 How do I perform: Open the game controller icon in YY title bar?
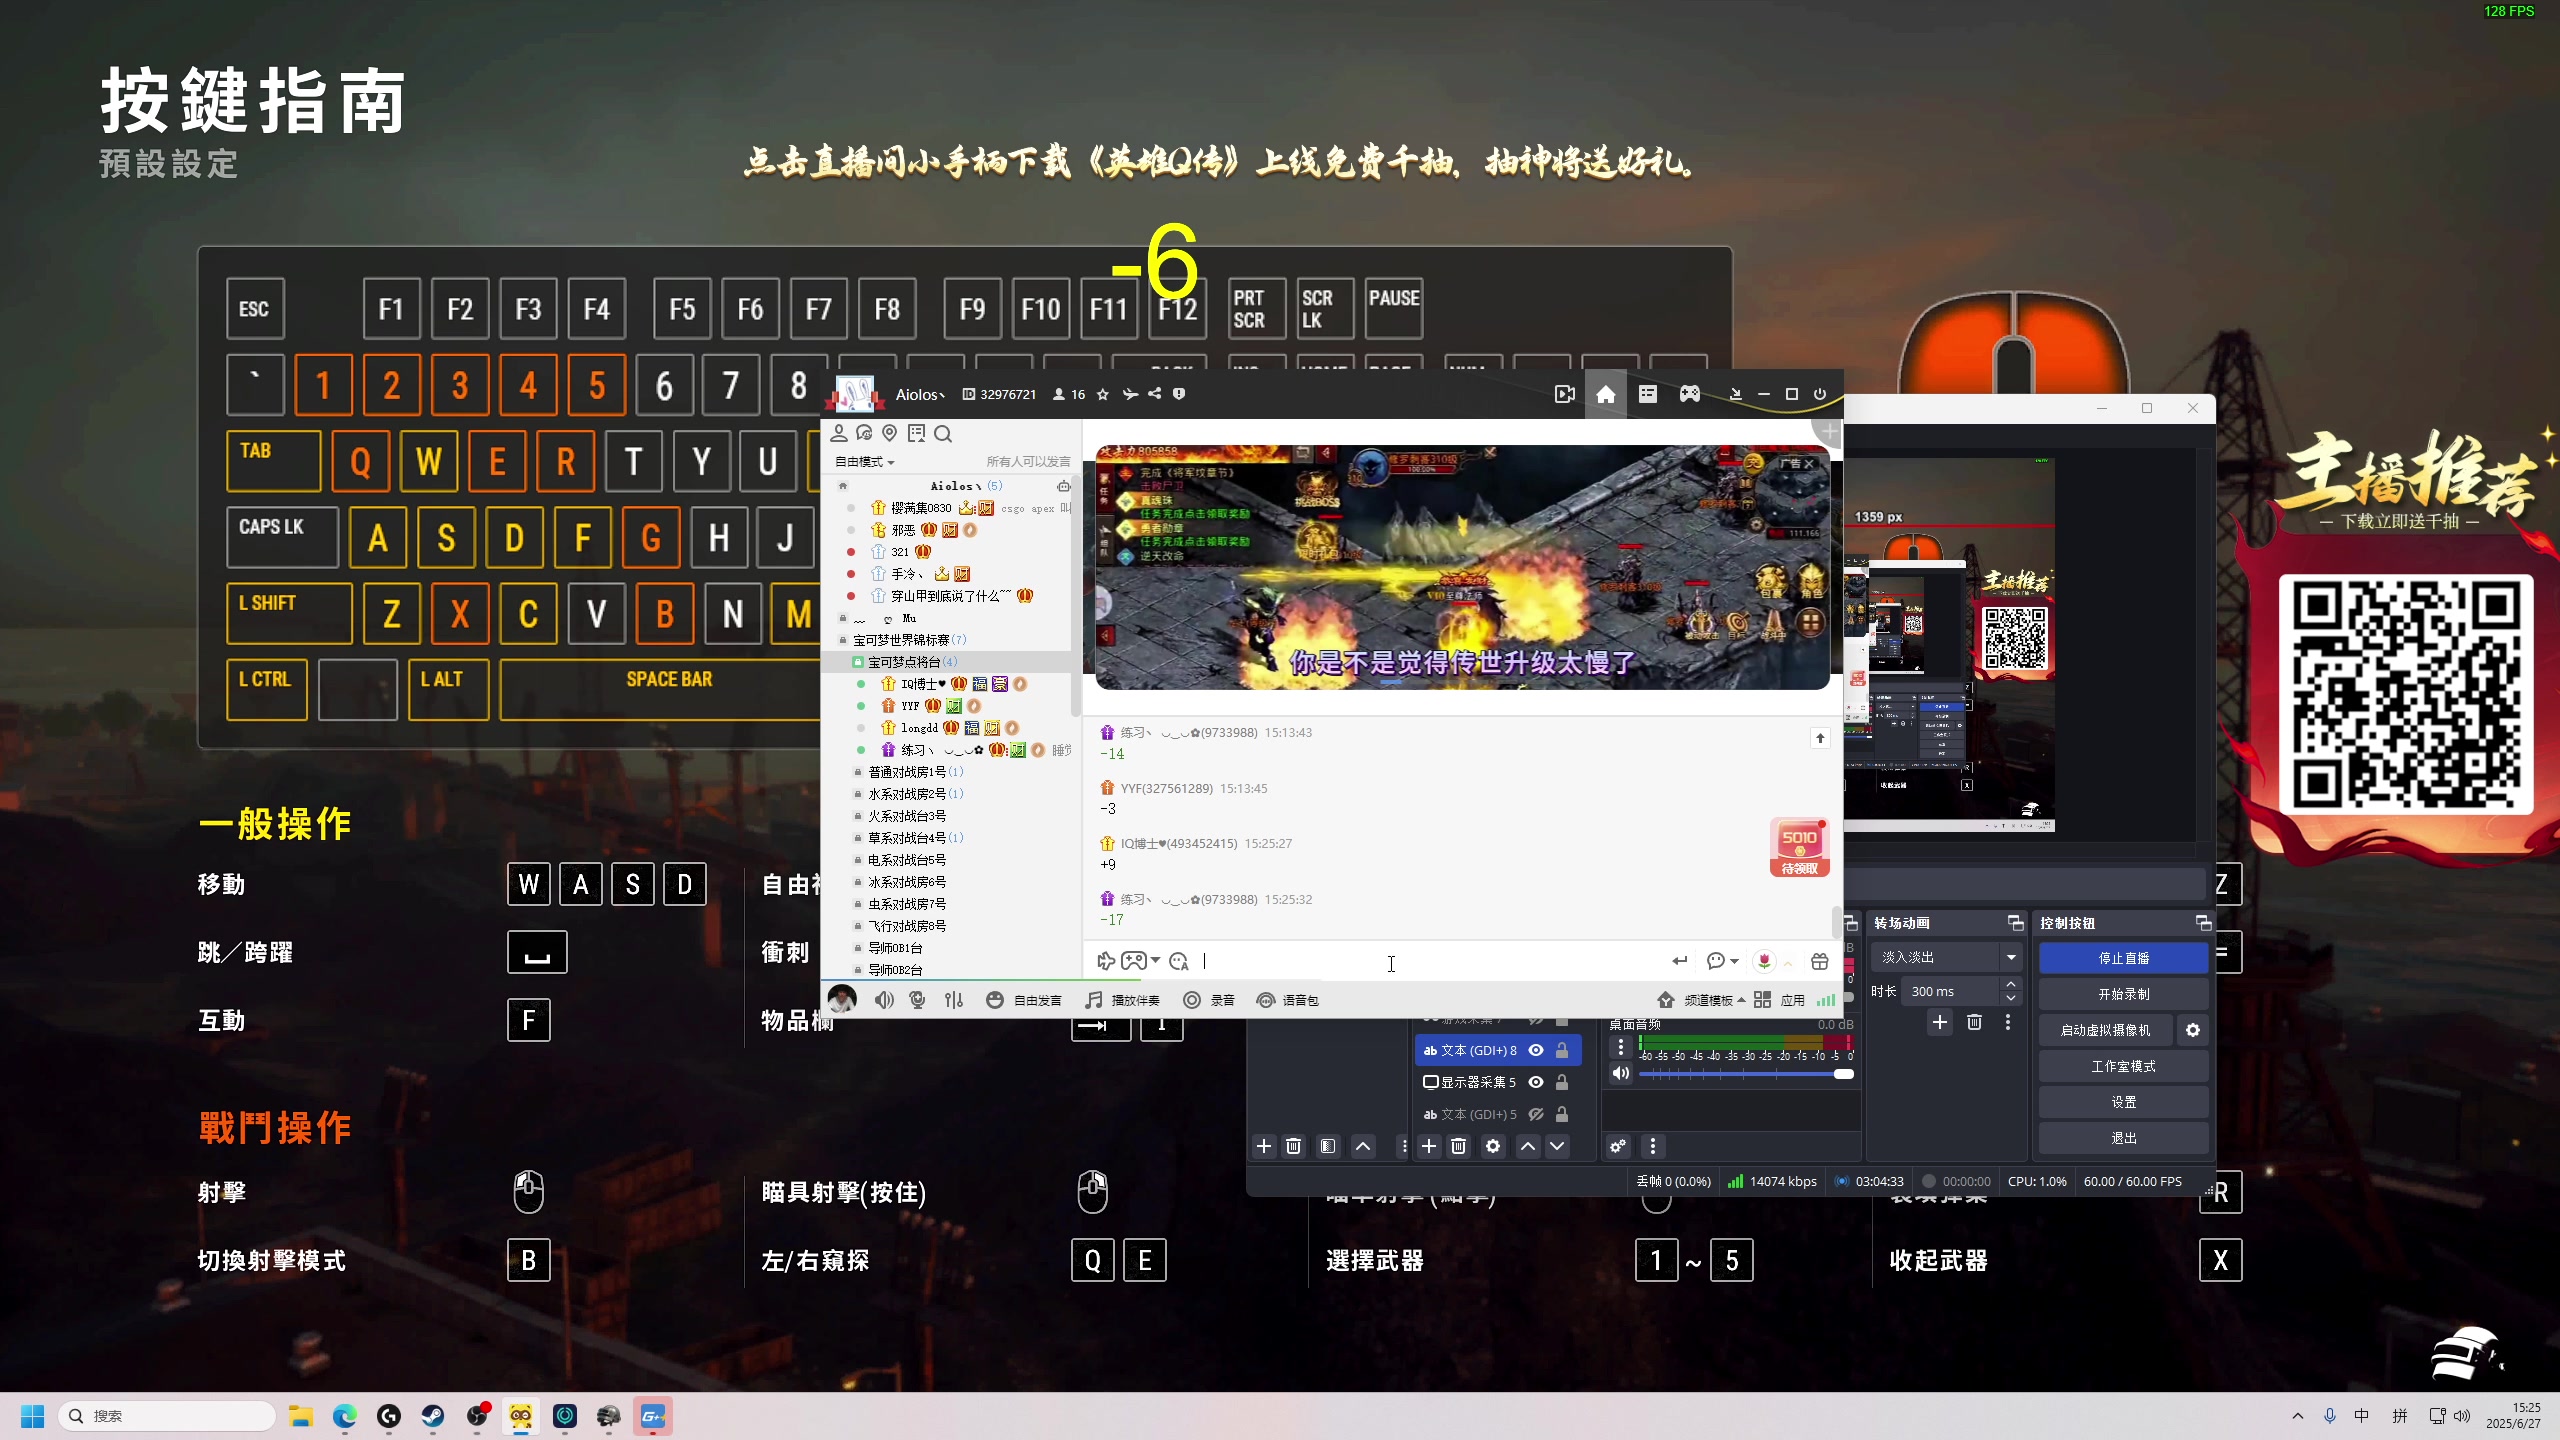(x=1689, y=394)
